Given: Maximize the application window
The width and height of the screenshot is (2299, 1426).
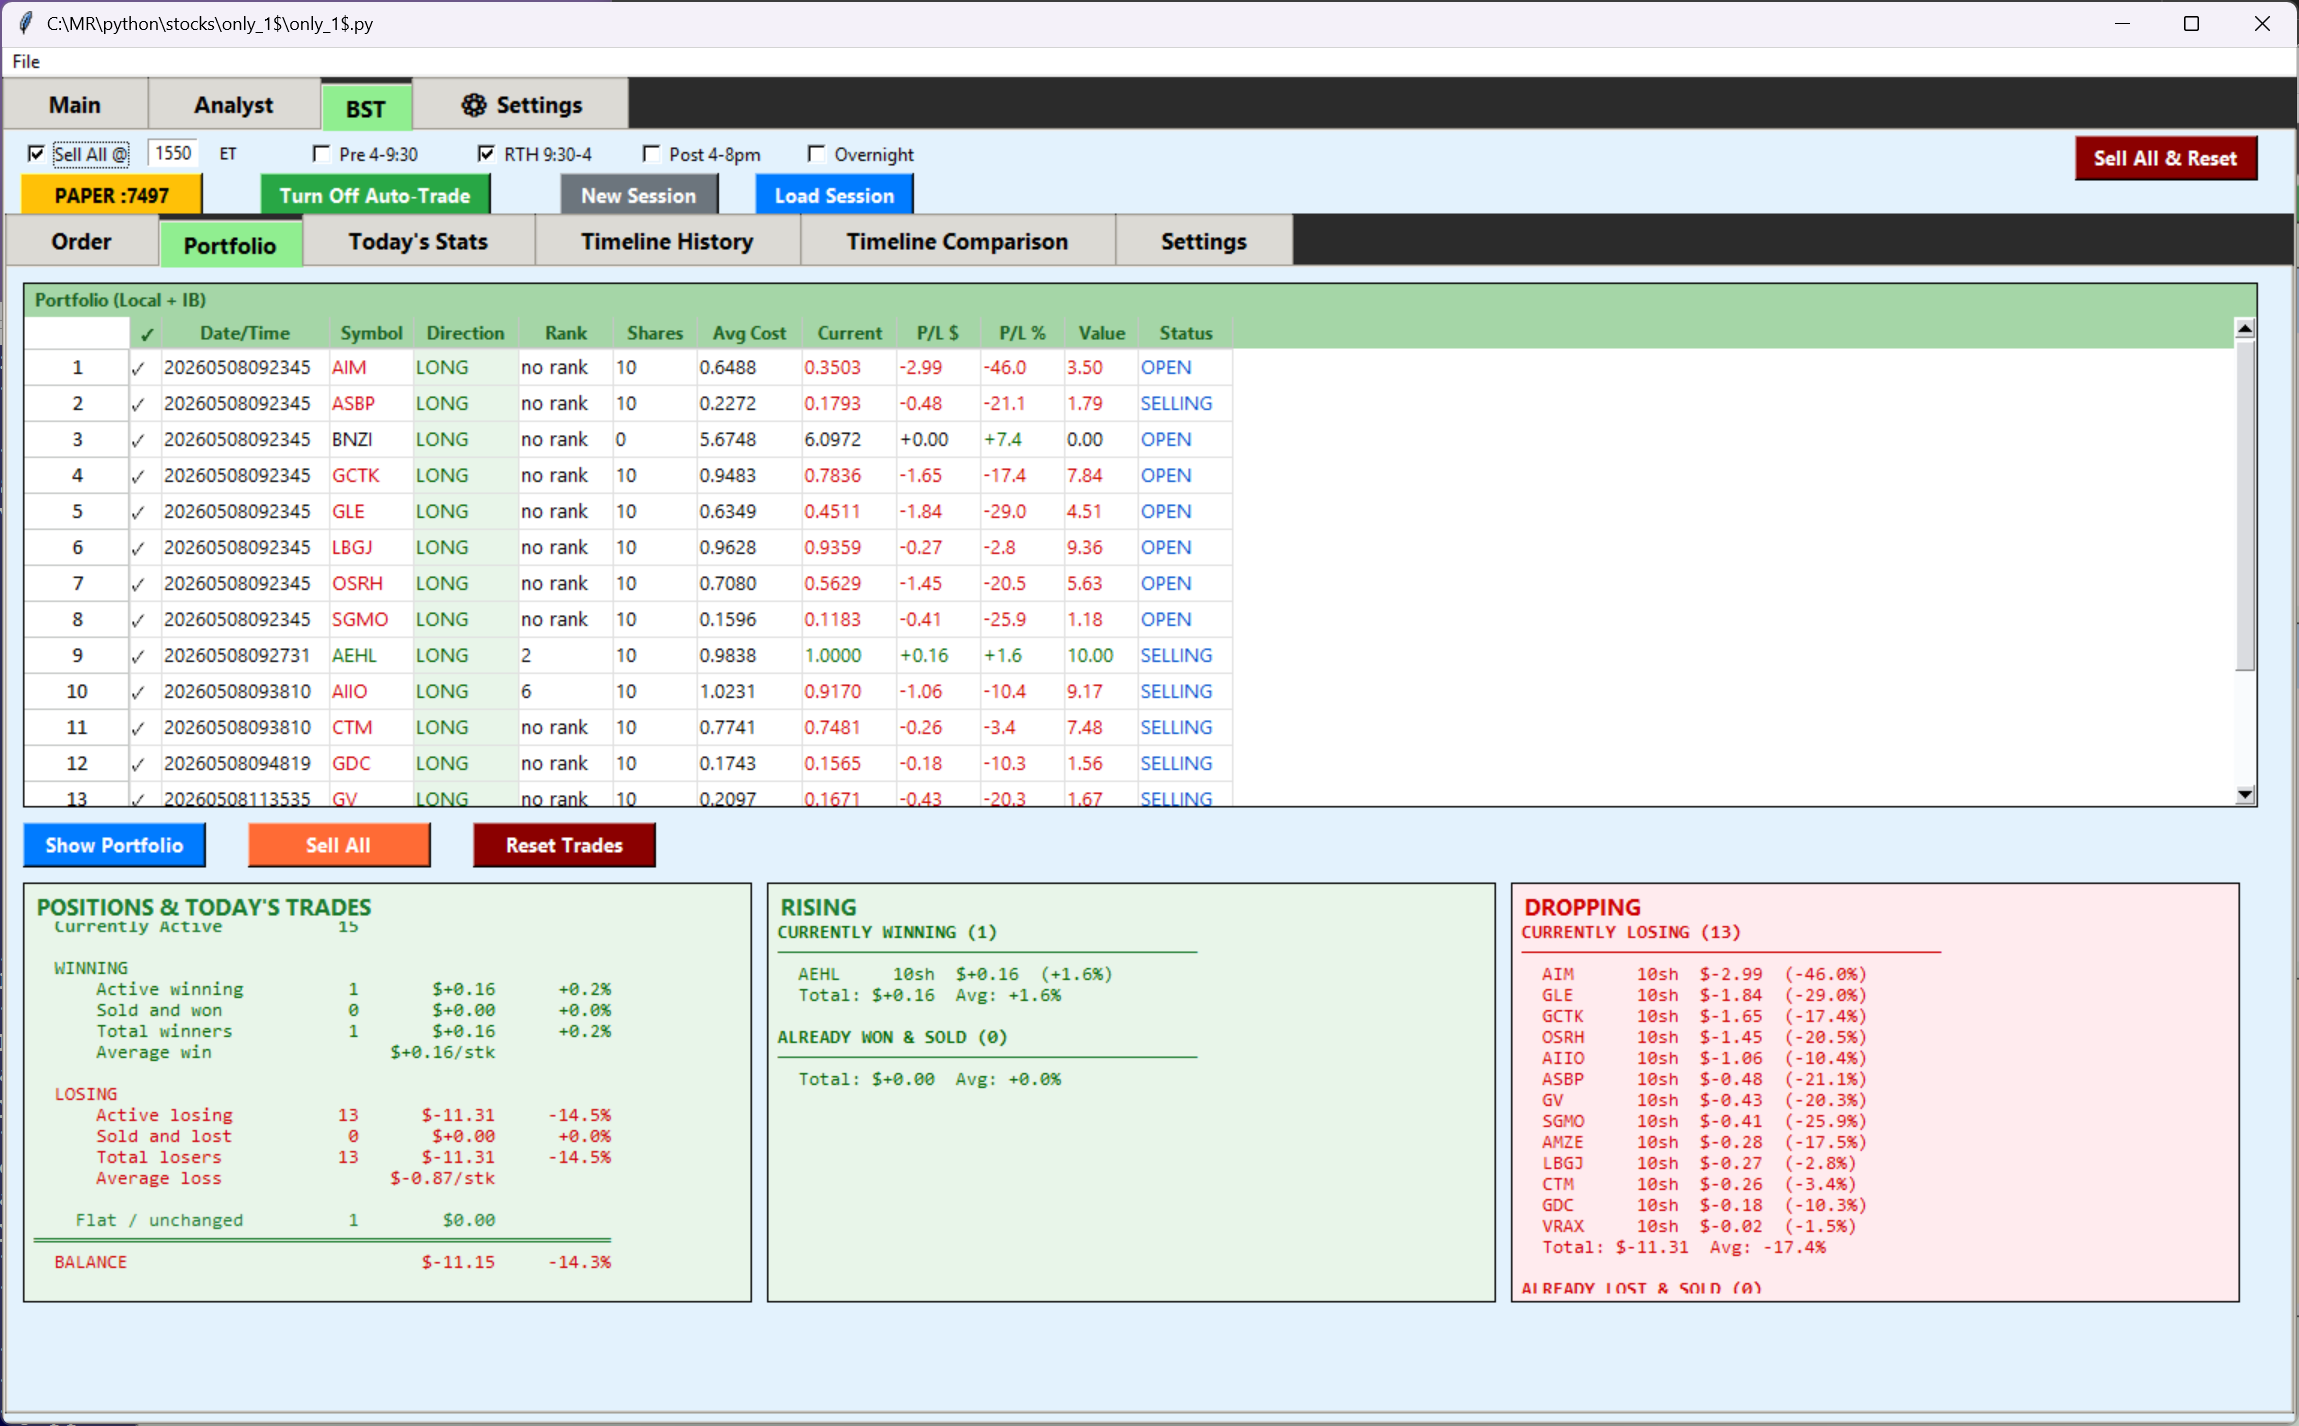Looking at the screenshot, I should click(2191, 23).
